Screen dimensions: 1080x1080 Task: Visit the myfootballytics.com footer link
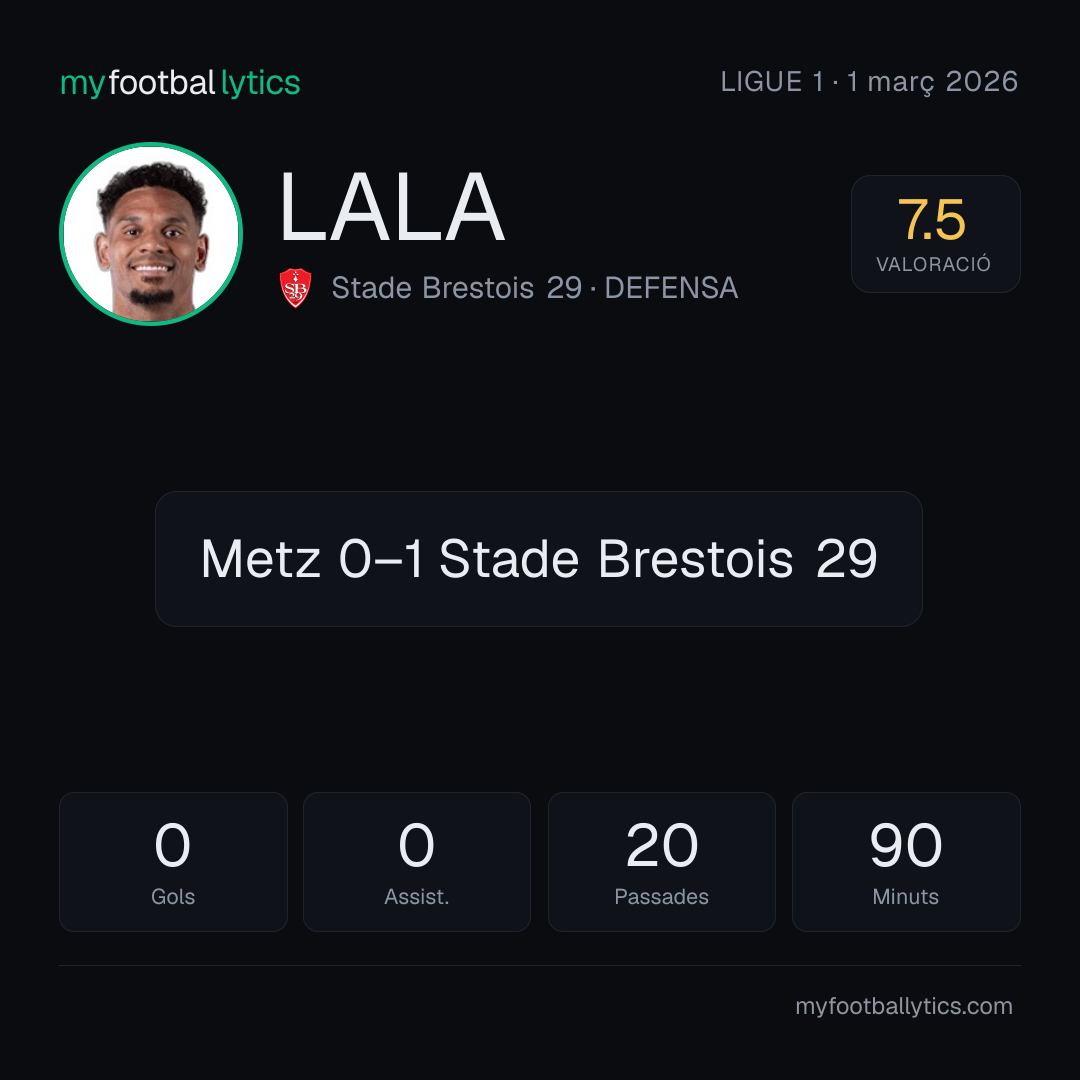pyautogui.click(x=904, y=1006)
